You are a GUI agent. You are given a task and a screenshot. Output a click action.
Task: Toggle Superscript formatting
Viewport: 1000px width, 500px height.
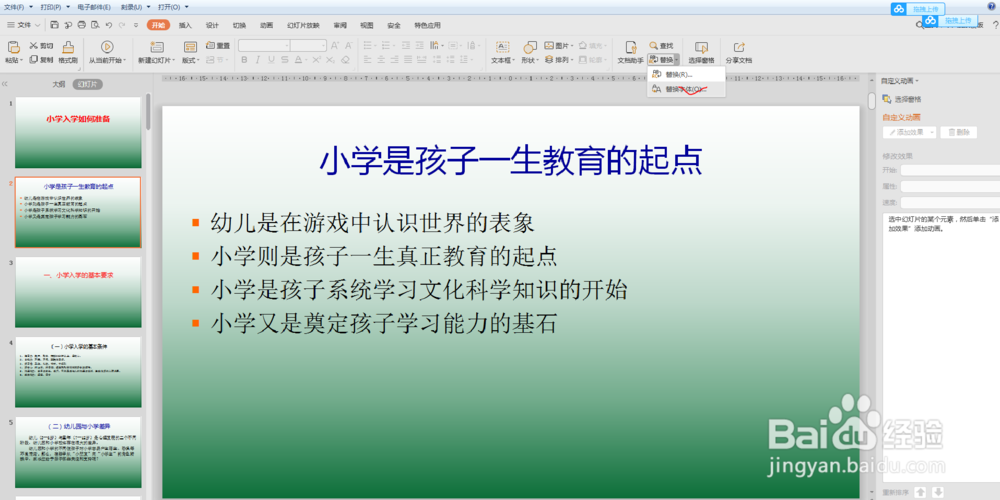[x=316, y=60]
